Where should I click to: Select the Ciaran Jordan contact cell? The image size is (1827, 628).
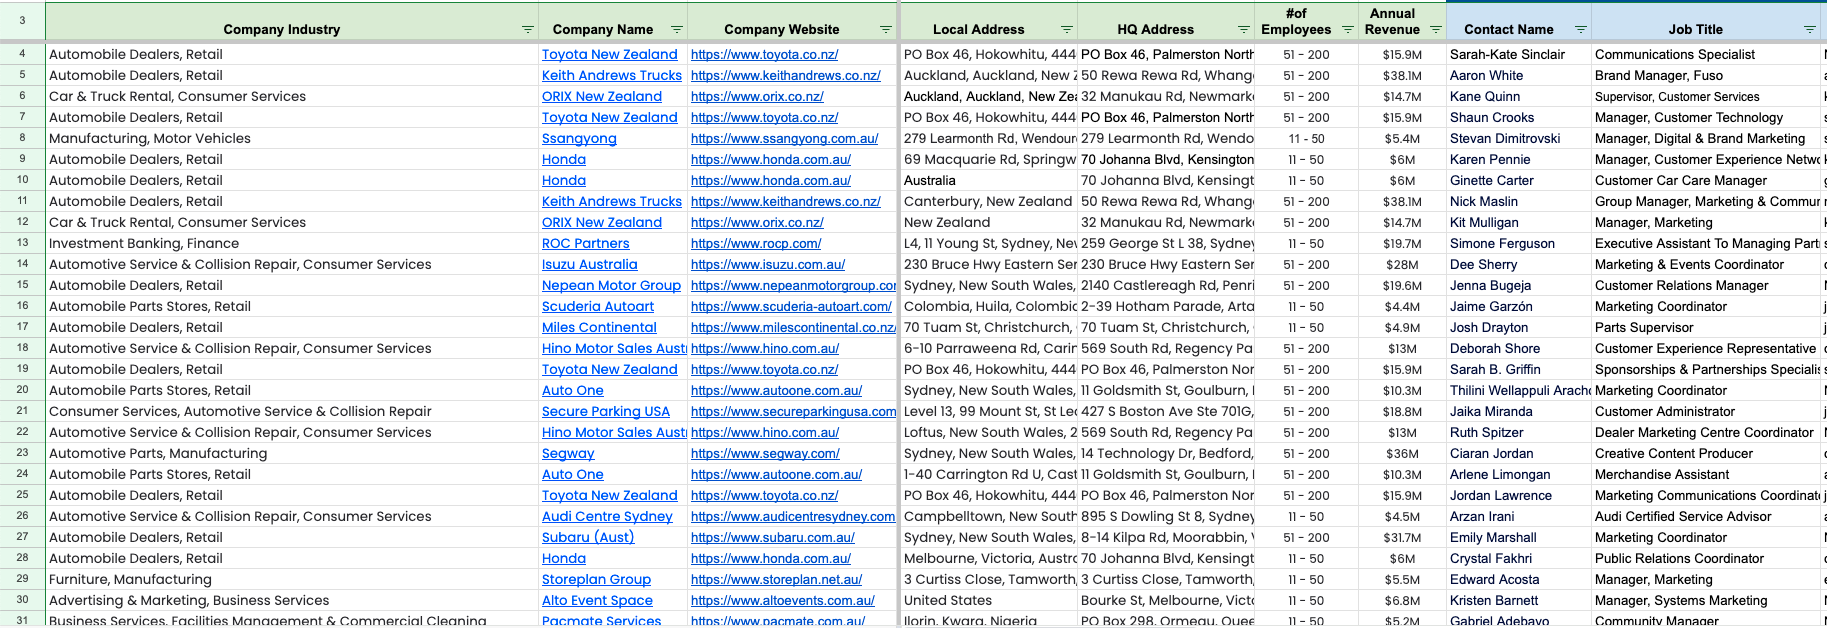1519,454
